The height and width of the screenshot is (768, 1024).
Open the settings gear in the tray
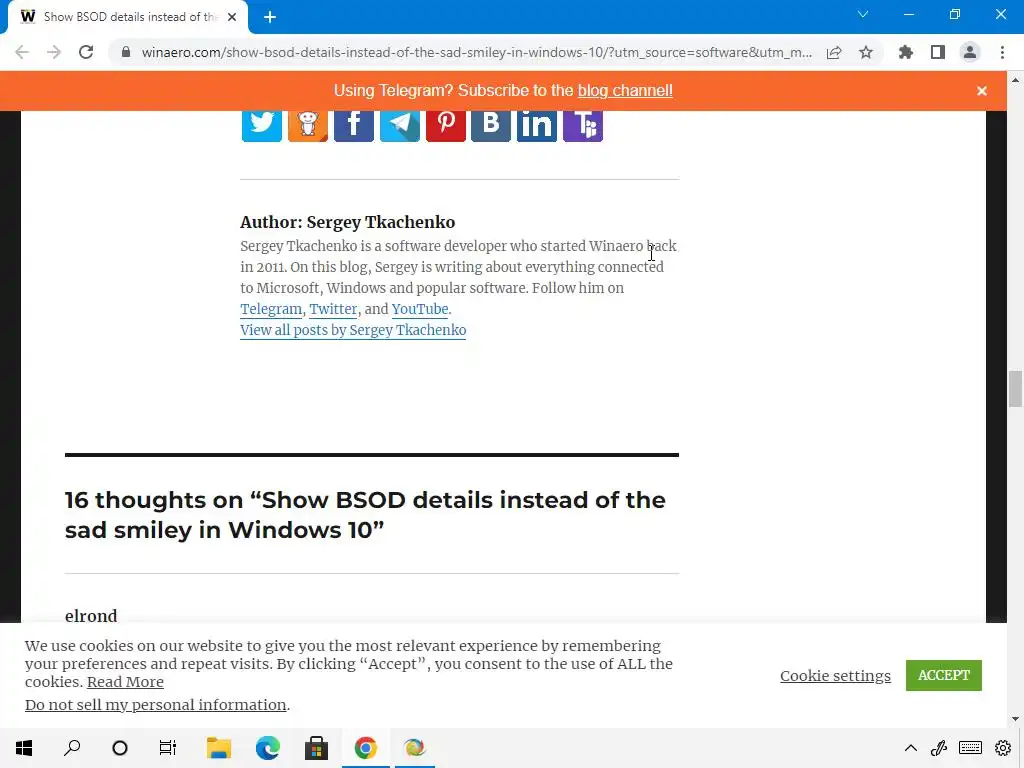point(1003,748)
